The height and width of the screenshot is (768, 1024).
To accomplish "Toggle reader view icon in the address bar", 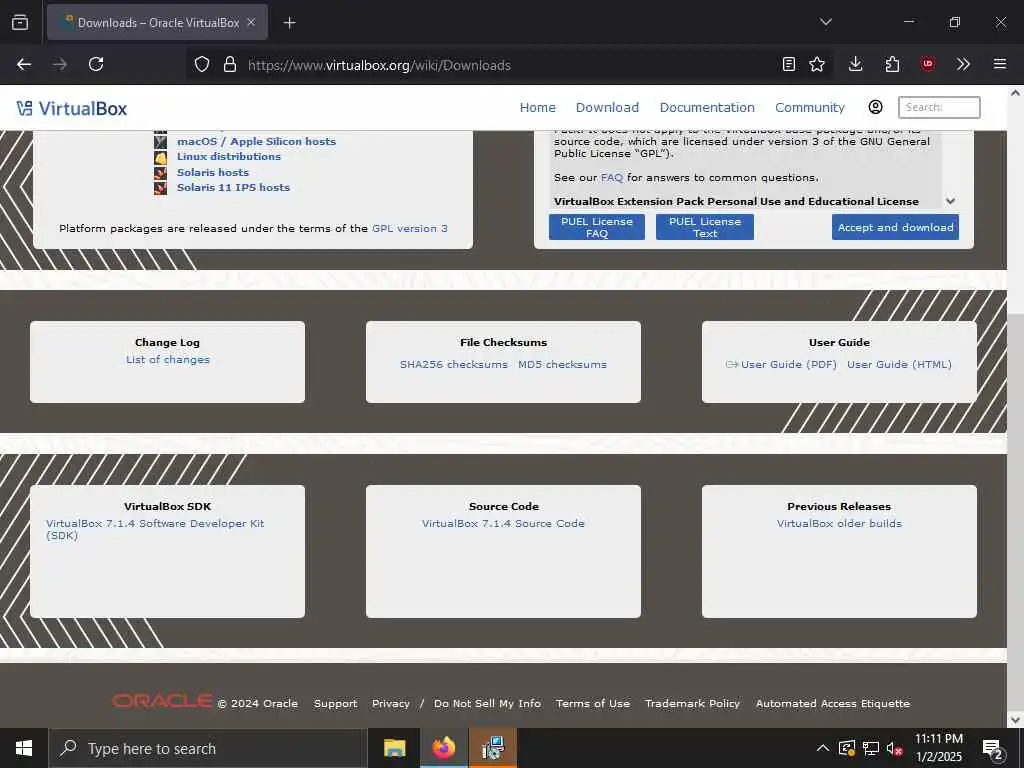I will (788, 64).
